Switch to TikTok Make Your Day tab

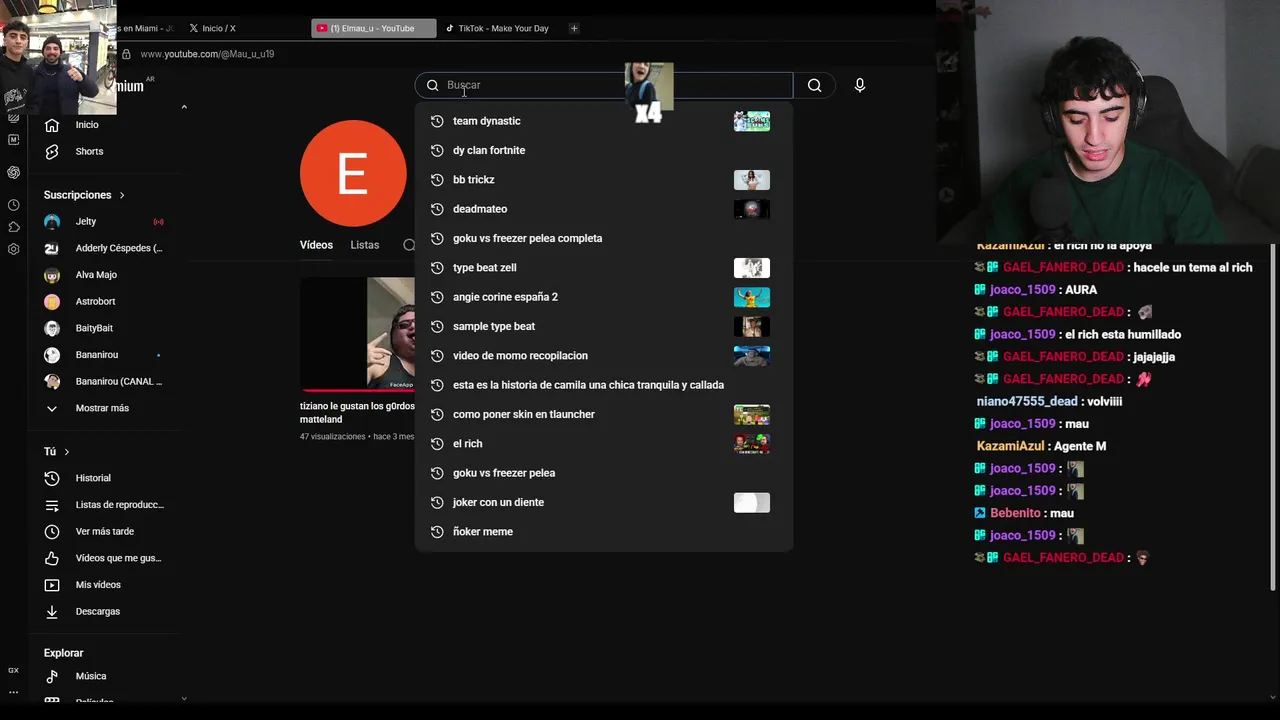[x=497, y=28]
